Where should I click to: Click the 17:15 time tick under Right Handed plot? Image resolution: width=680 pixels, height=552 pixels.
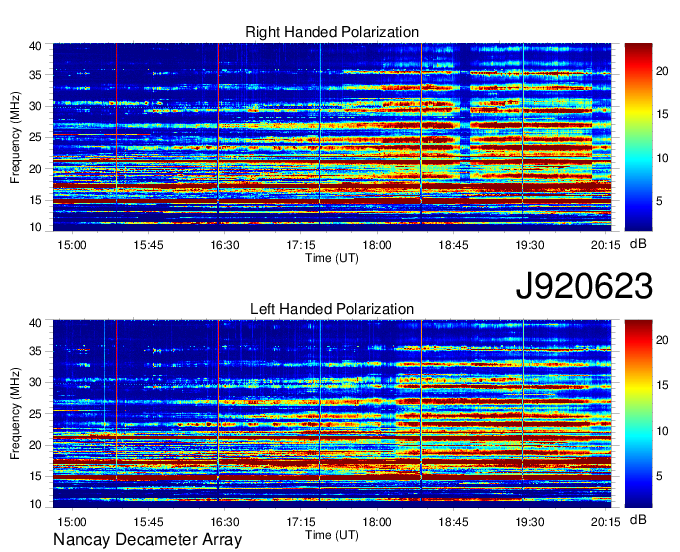coord(301,245)
